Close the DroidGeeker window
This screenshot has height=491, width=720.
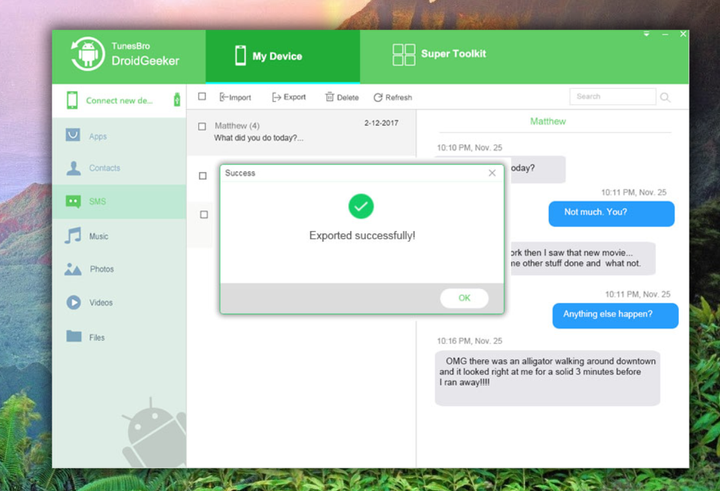[x=683, y=34]
